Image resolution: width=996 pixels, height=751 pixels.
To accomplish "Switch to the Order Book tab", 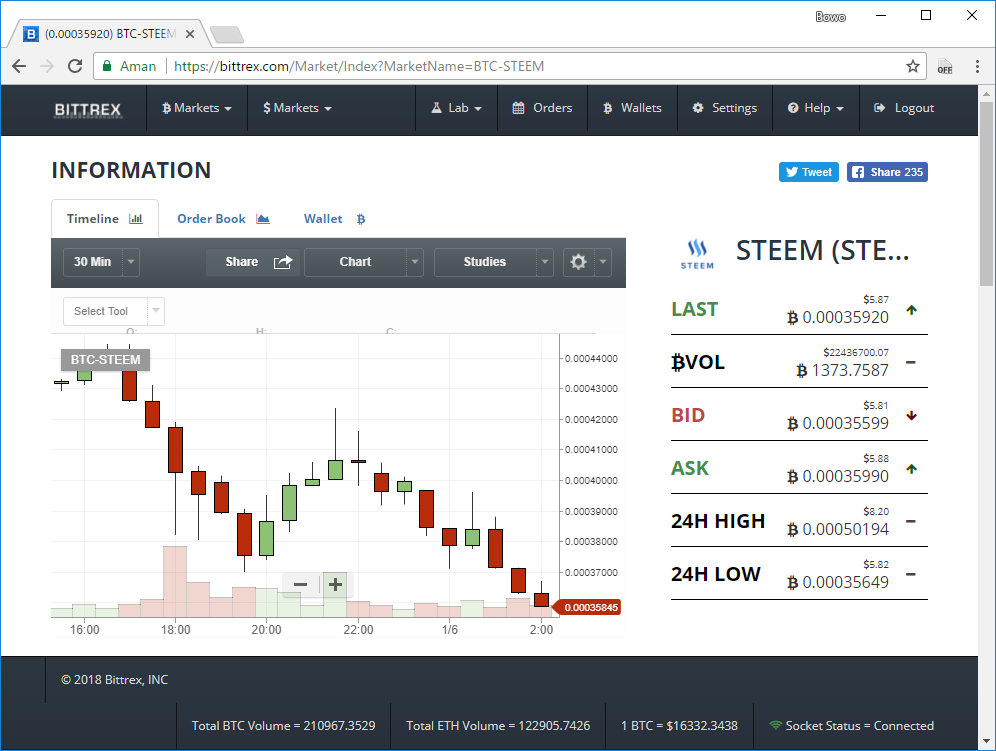I will point(223,219).
